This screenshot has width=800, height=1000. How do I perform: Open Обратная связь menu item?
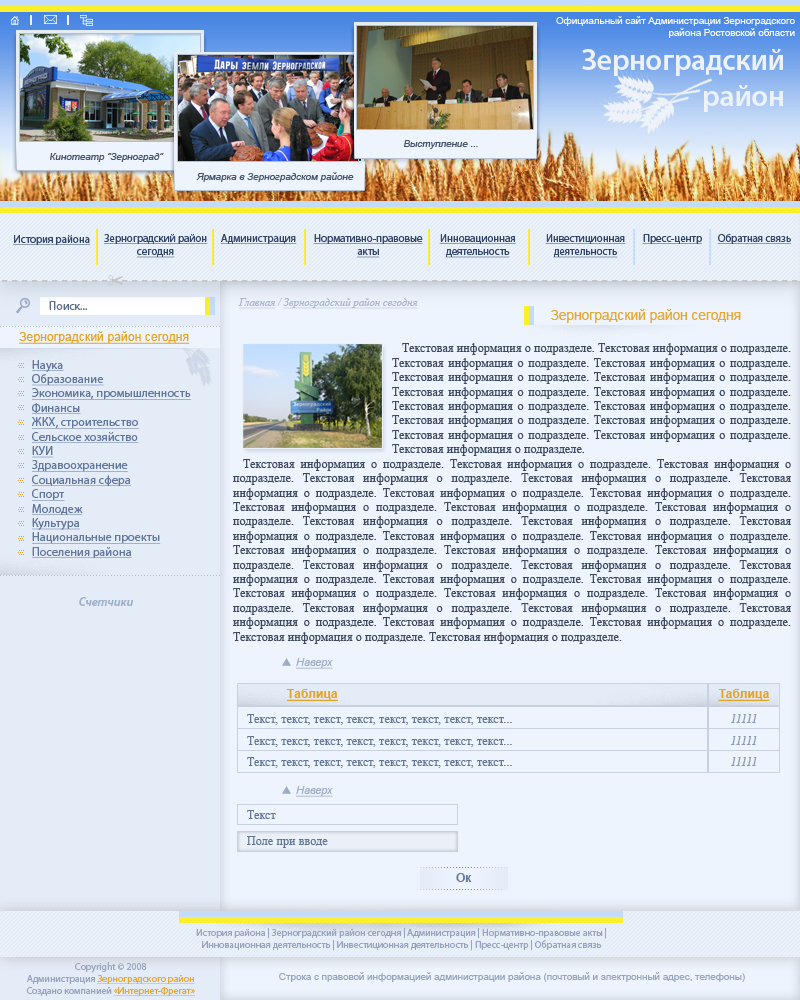click(x=754, y=239)
